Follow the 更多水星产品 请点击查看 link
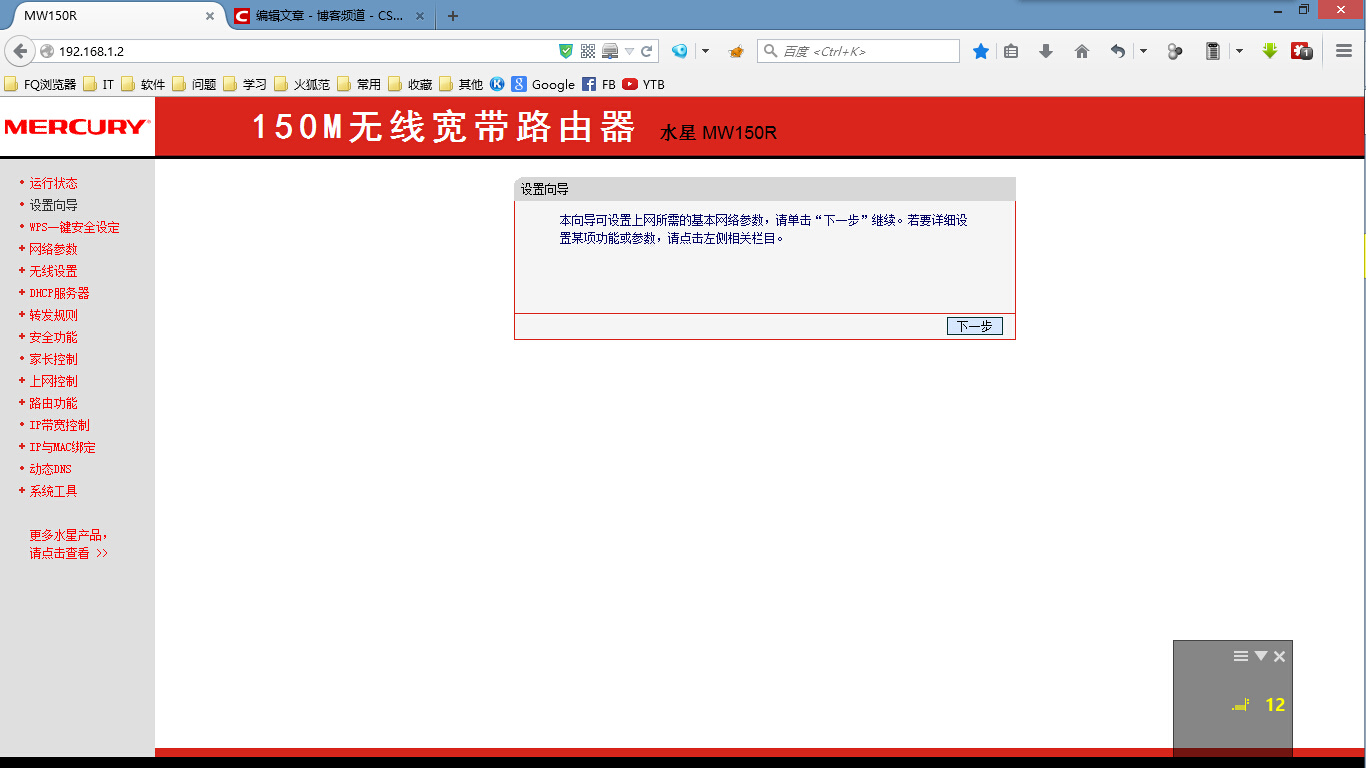 [x=69, y=544]
